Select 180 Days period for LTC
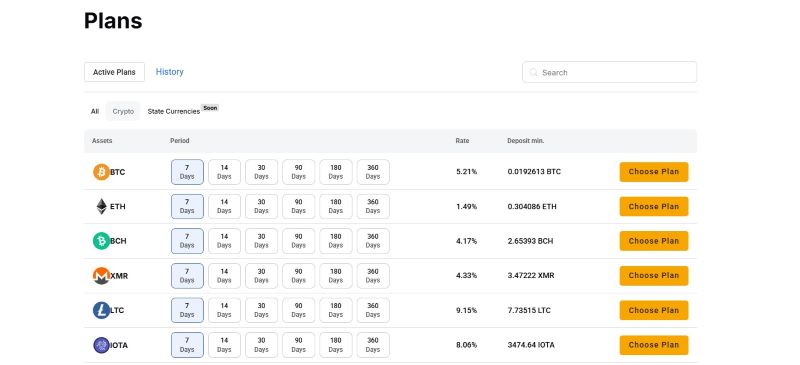This screenshot has height=365, width=800. [x=336, y=310]
